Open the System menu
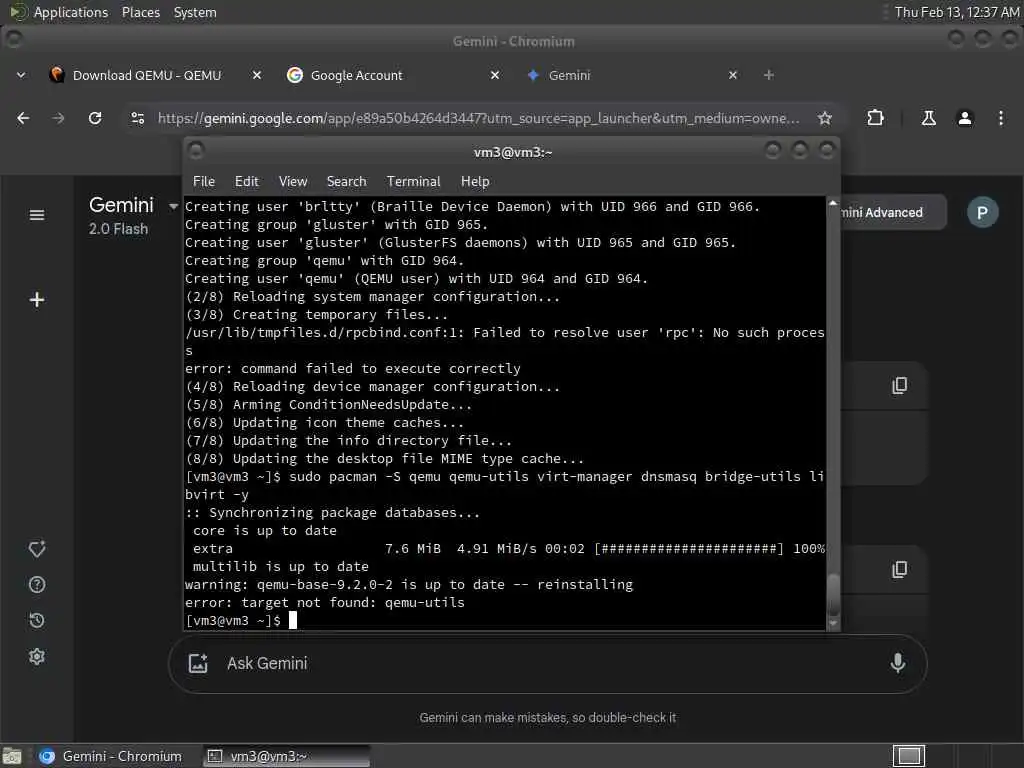 (195, 12)
